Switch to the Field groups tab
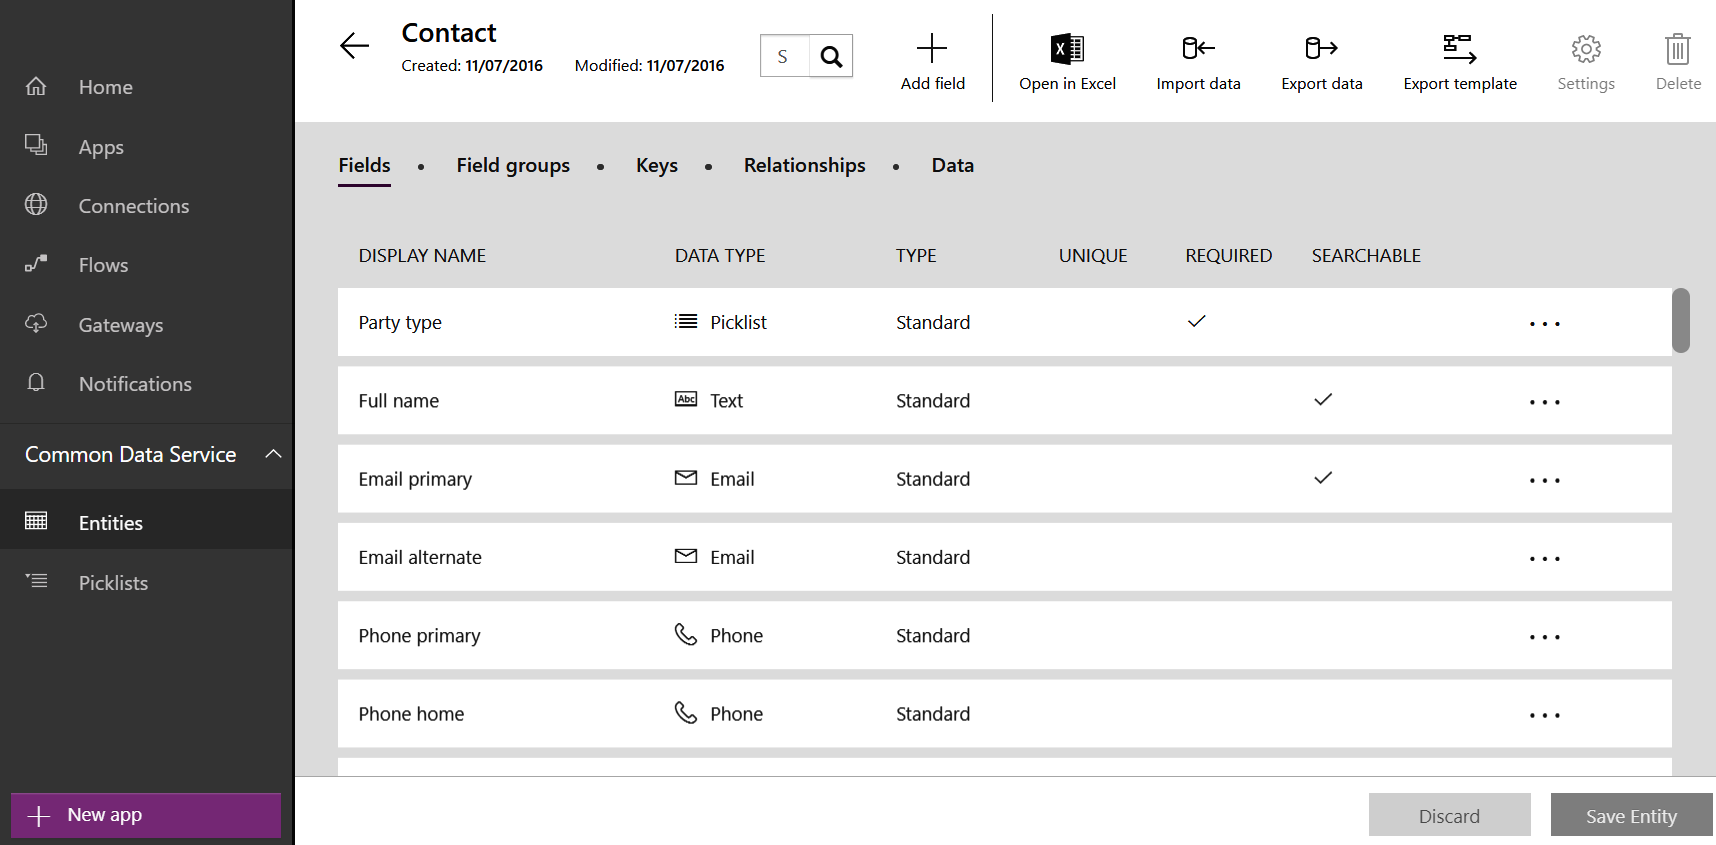The width and height of the screenshot is (1716, 845). pos(513,166)
